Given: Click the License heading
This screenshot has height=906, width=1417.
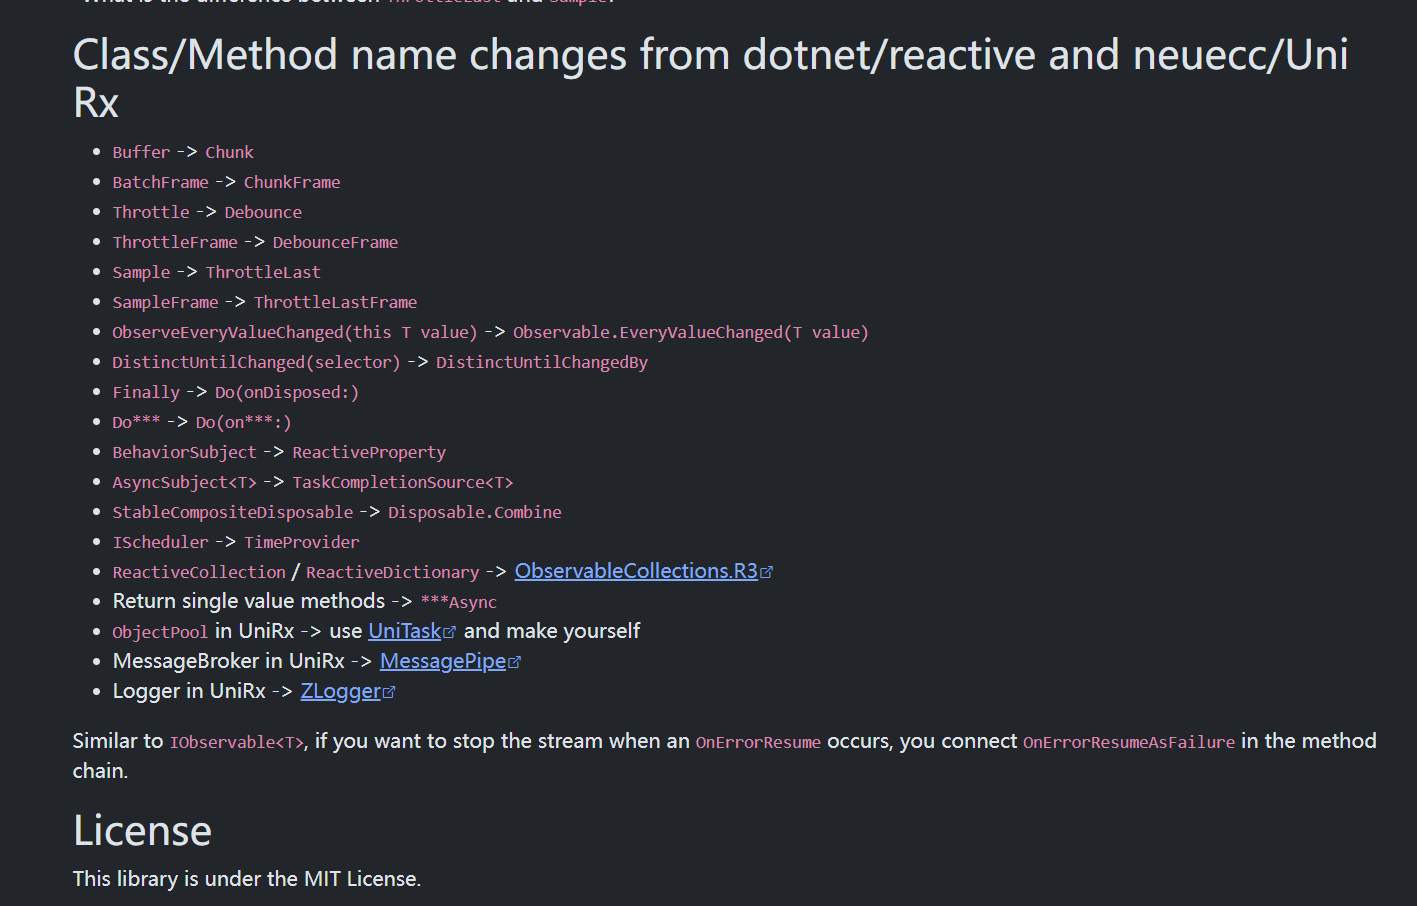Looking at the screenshot, I should 142,831.
